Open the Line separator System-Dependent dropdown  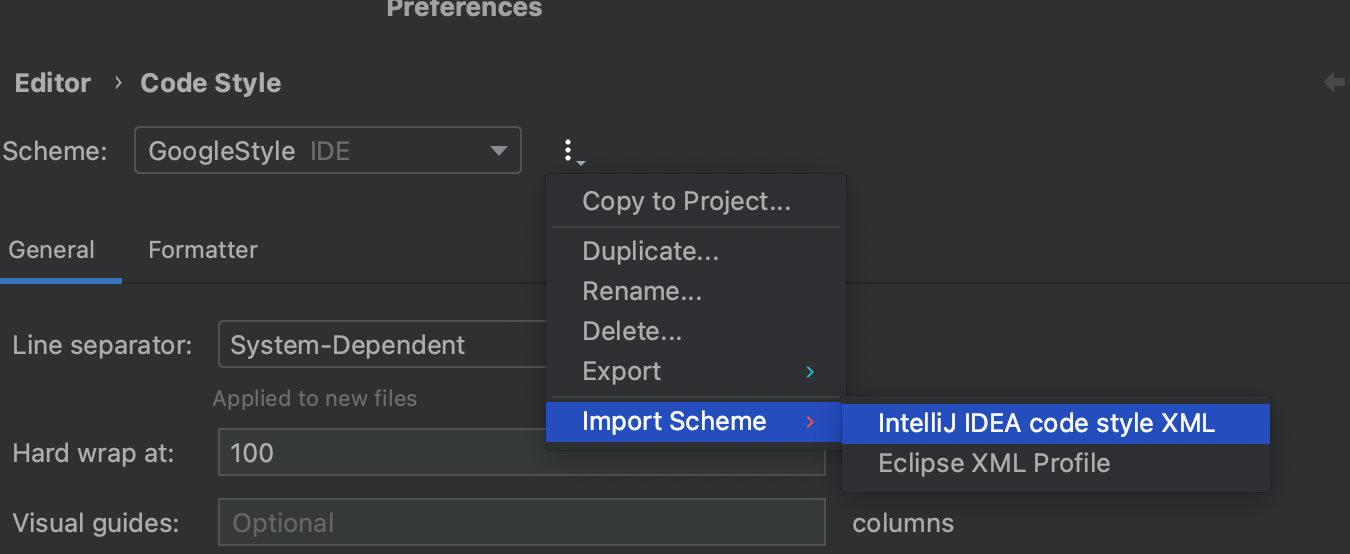coord(380,345)
